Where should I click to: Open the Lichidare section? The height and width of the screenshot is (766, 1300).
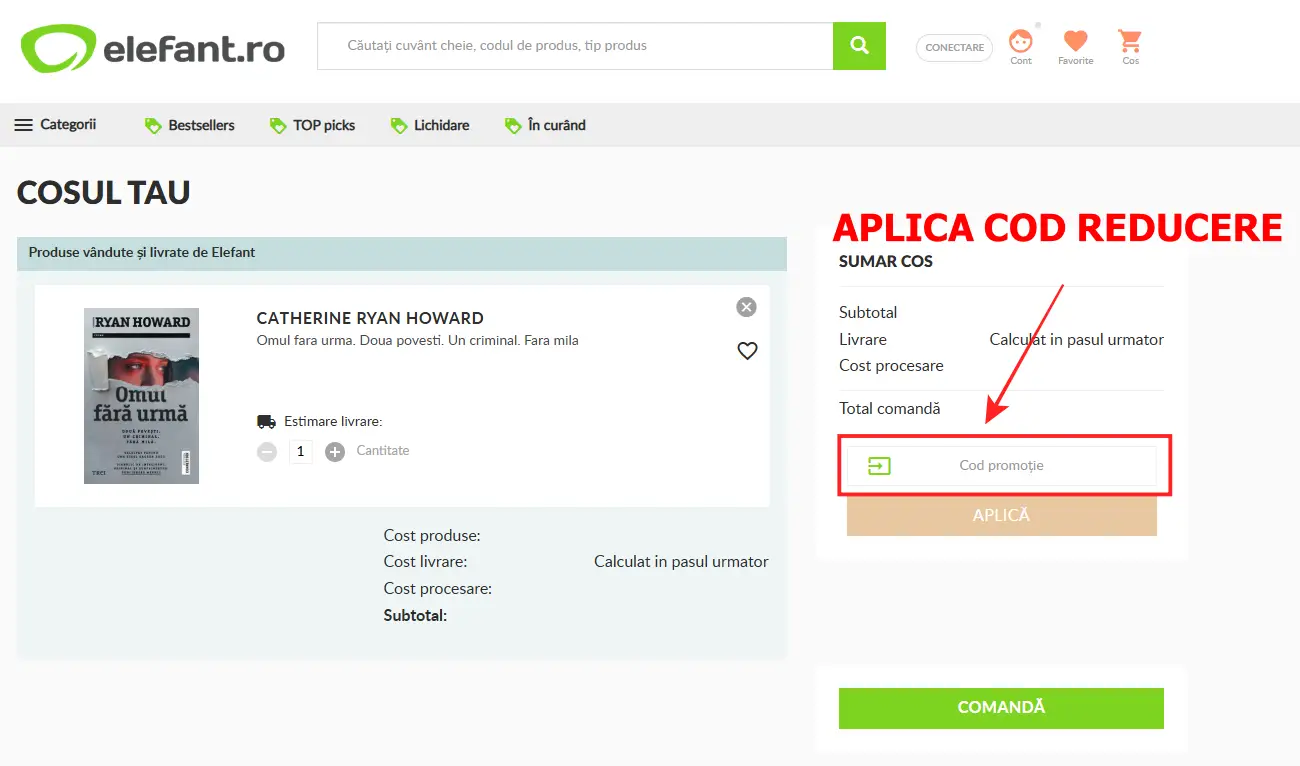(x=430, y=125)
